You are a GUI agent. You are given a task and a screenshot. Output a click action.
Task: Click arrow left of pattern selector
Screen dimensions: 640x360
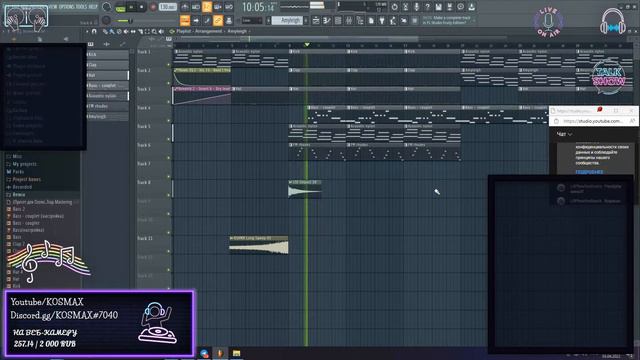[x=268, y=20]
